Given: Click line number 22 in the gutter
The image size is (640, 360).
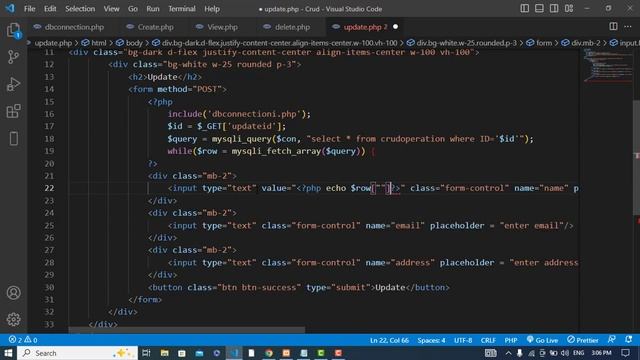Looking at the screenshot, I should [49, 188].
